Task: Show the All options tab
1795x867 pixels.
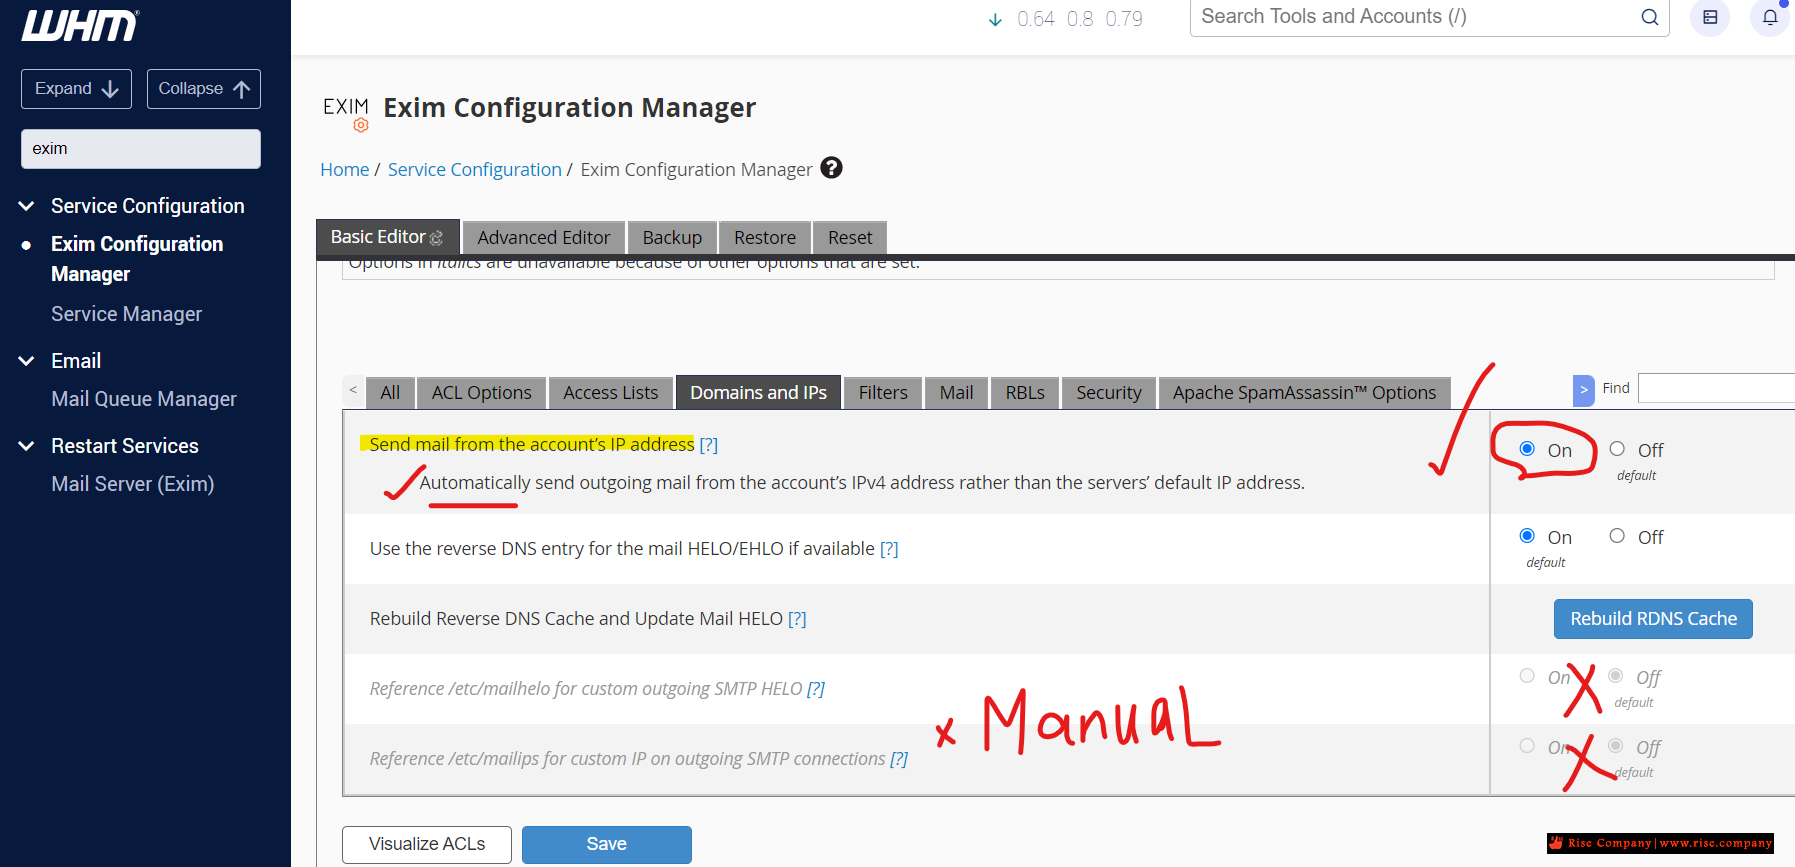Action: point(390,393)
